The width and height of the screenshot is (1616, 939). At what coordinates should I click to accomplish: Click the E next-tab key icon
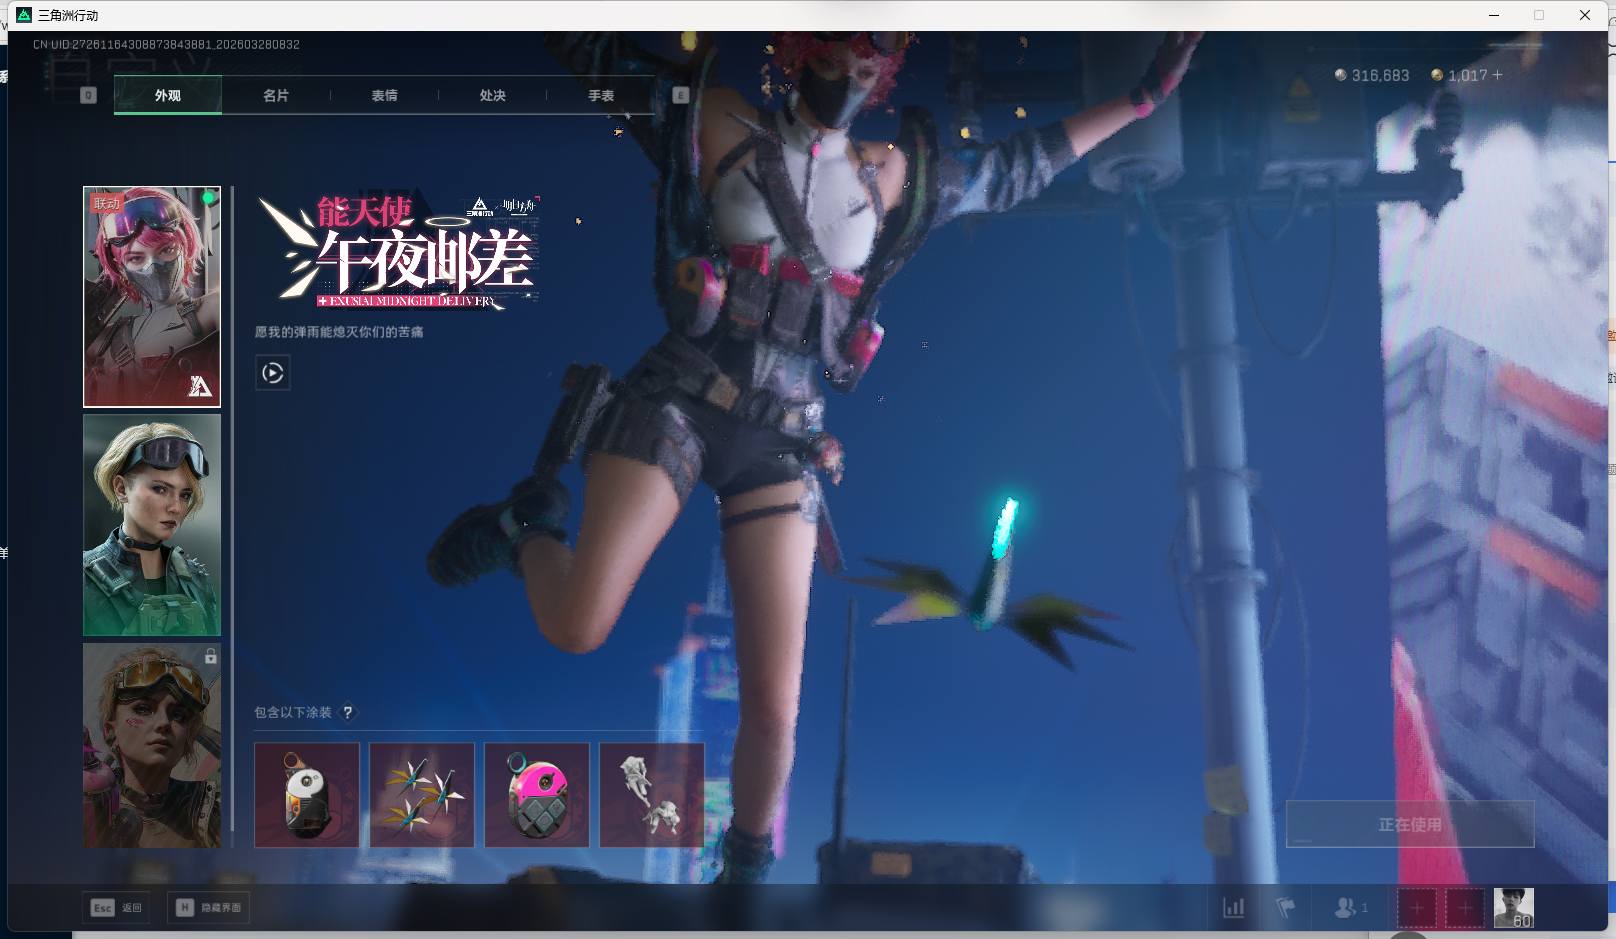coord(681,95)
